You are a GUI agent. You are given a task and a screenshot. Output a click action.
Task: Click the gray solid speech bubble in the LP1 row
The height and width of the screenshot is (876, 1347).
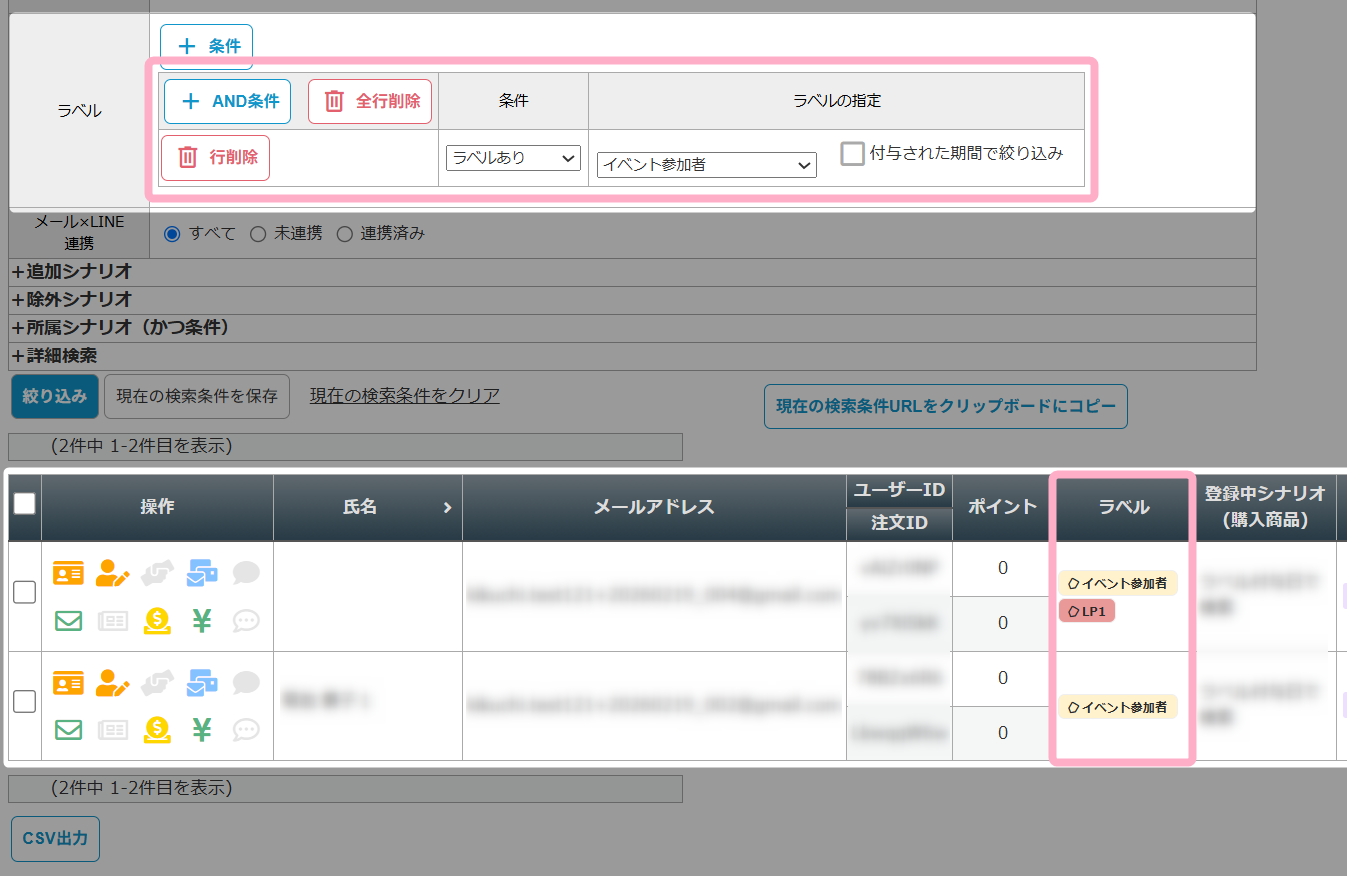click(246, 573)
